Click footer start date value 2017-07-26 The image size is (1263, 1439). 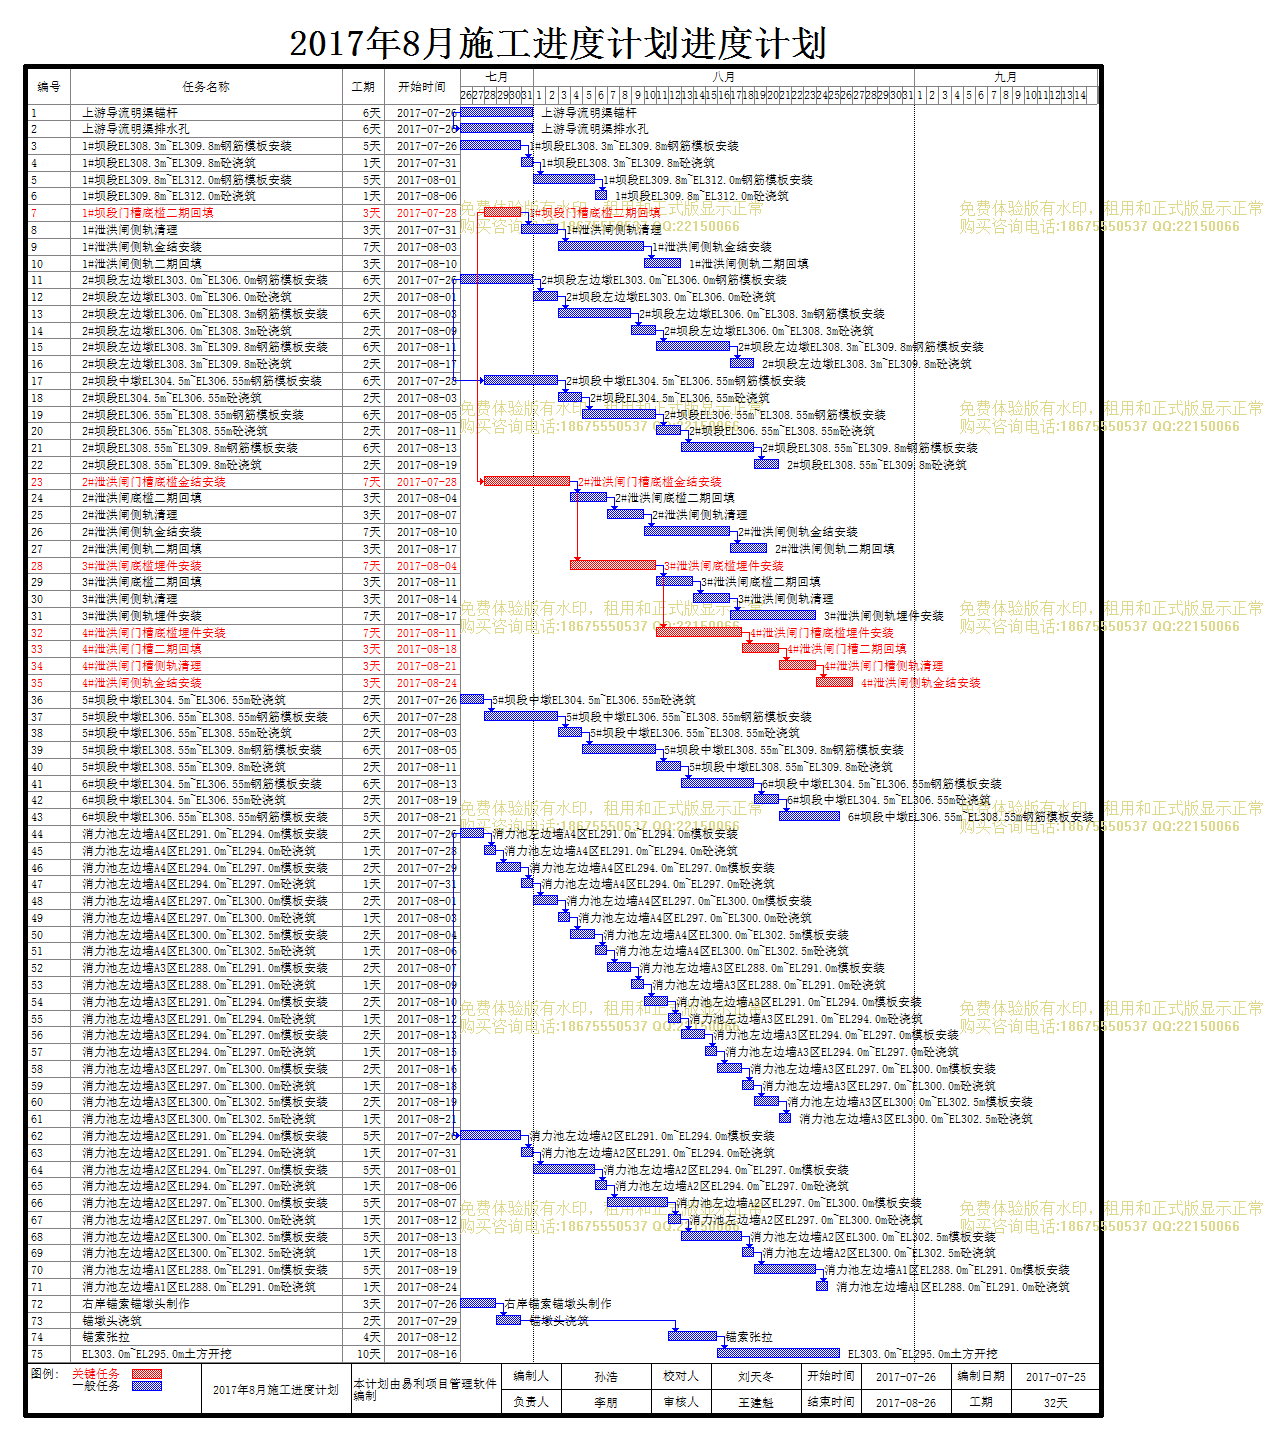(x=906, y=1376)
